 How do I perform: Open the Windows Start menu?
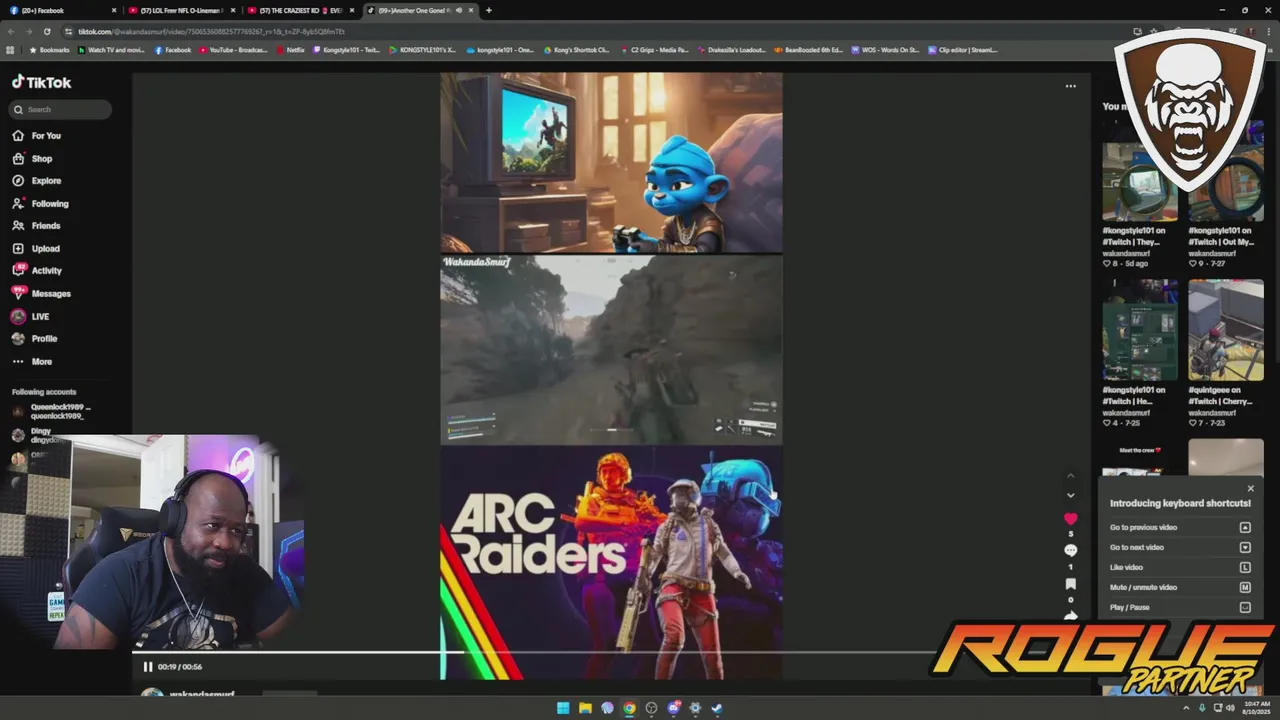(563, 708)
